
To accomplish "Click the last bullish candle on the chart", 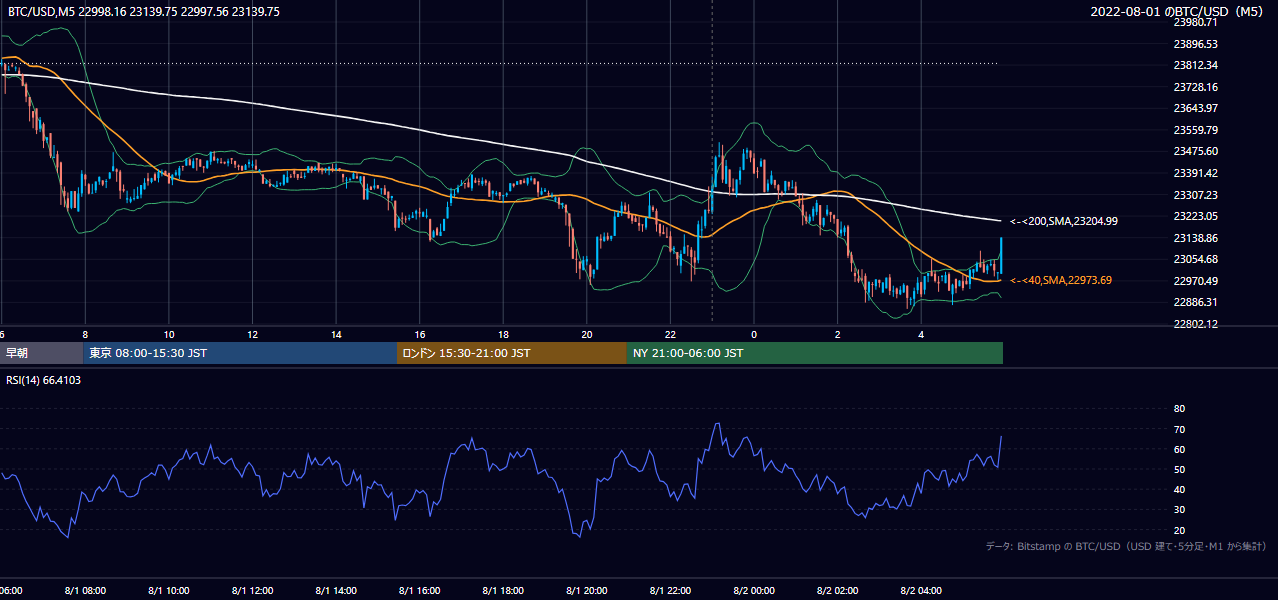I will coord(1001,256).
